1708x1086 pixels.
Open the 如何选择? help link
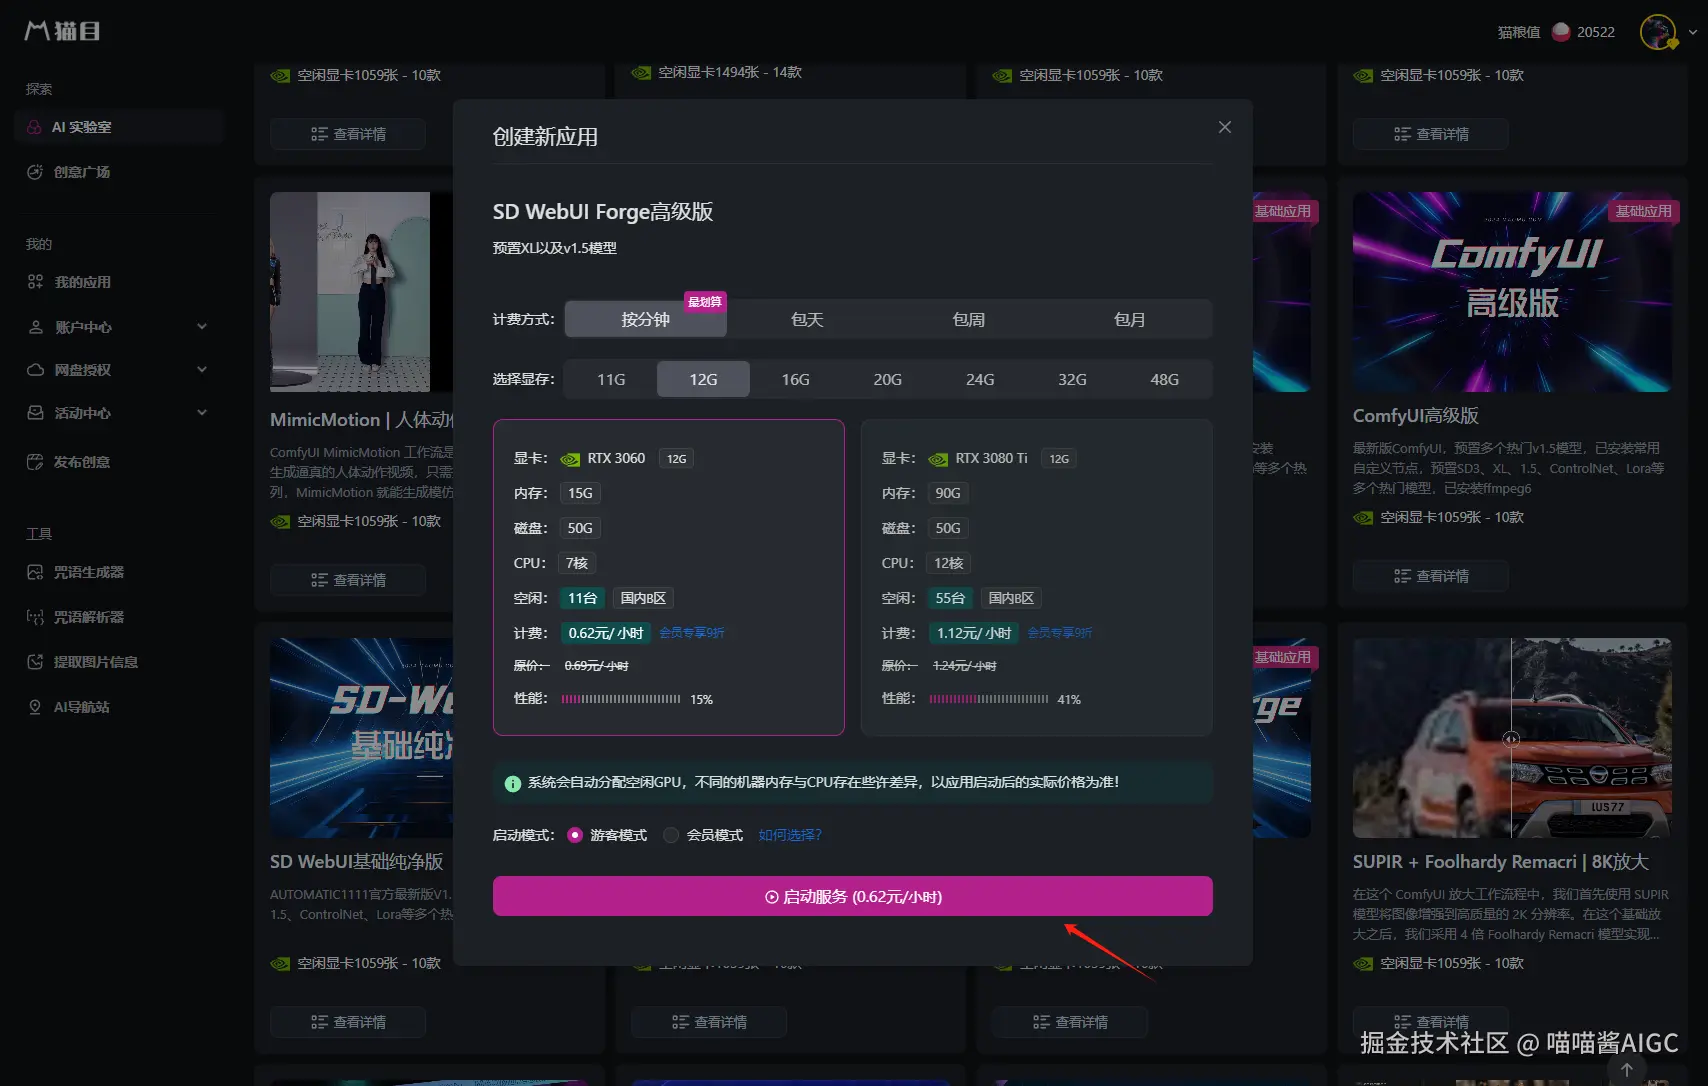[x=790, y=835]
